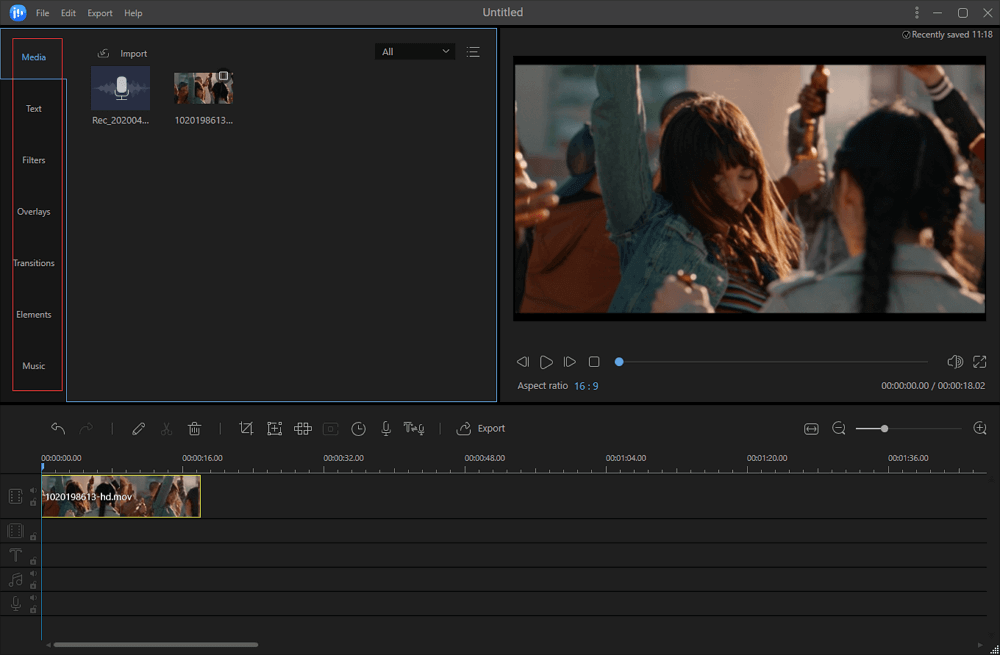Viewport: 1000px width, 655px height.
Task: Open the media list sort options
Action: pyautogui.click(x=473, y=52)
